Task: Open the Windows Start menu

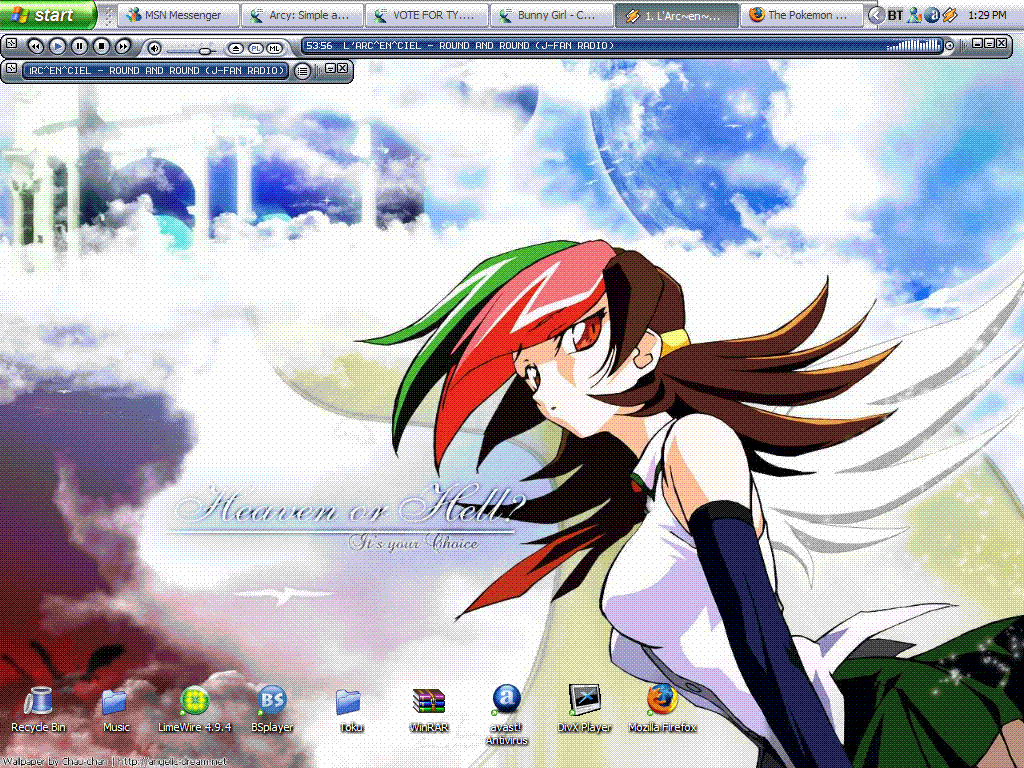Action: (48, 14)
